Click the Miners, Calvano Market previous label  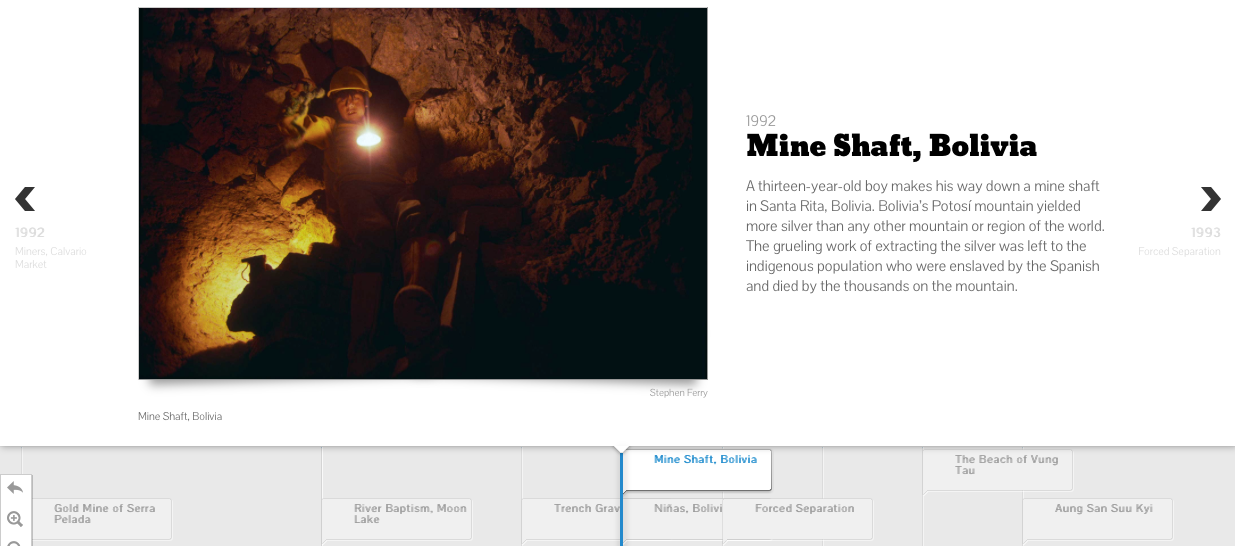click(50, 257)
